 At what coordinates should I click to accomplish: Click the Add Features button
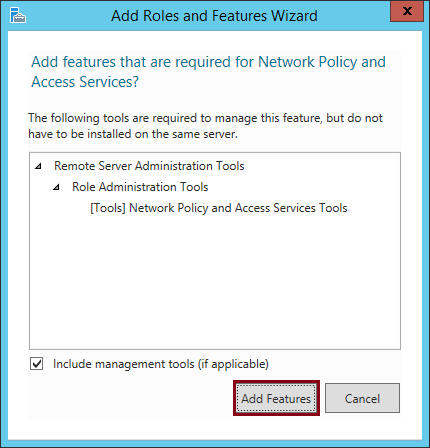[276, 398]
